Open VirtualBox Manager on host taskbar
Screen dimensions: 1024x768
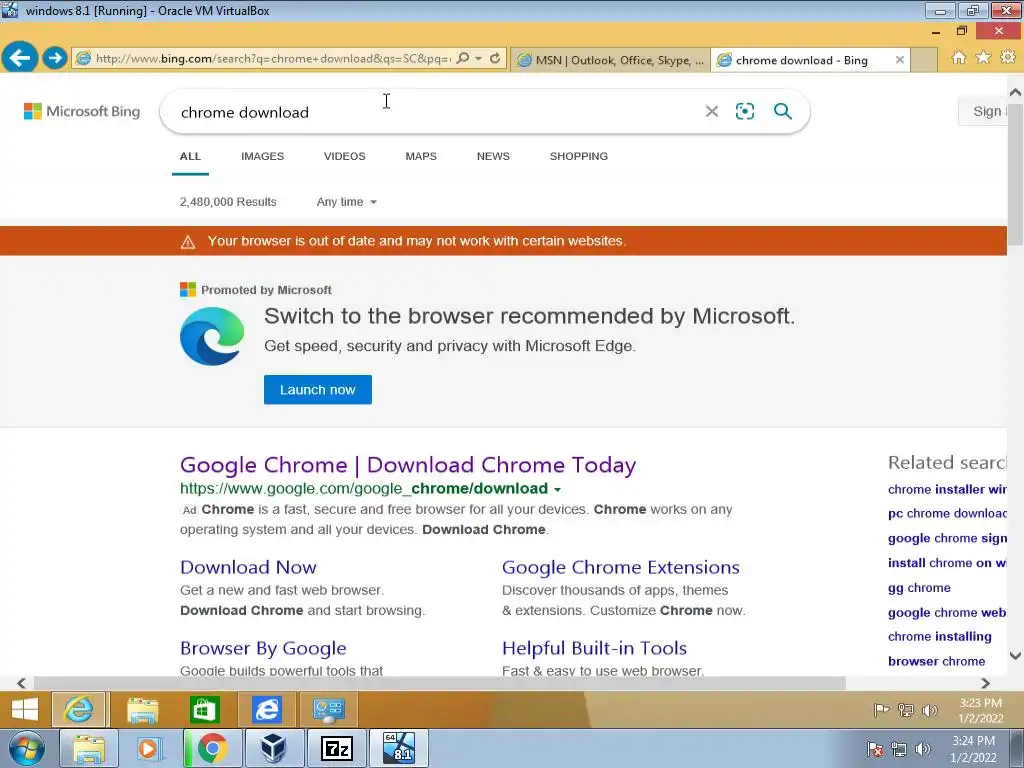coord(274,748)
